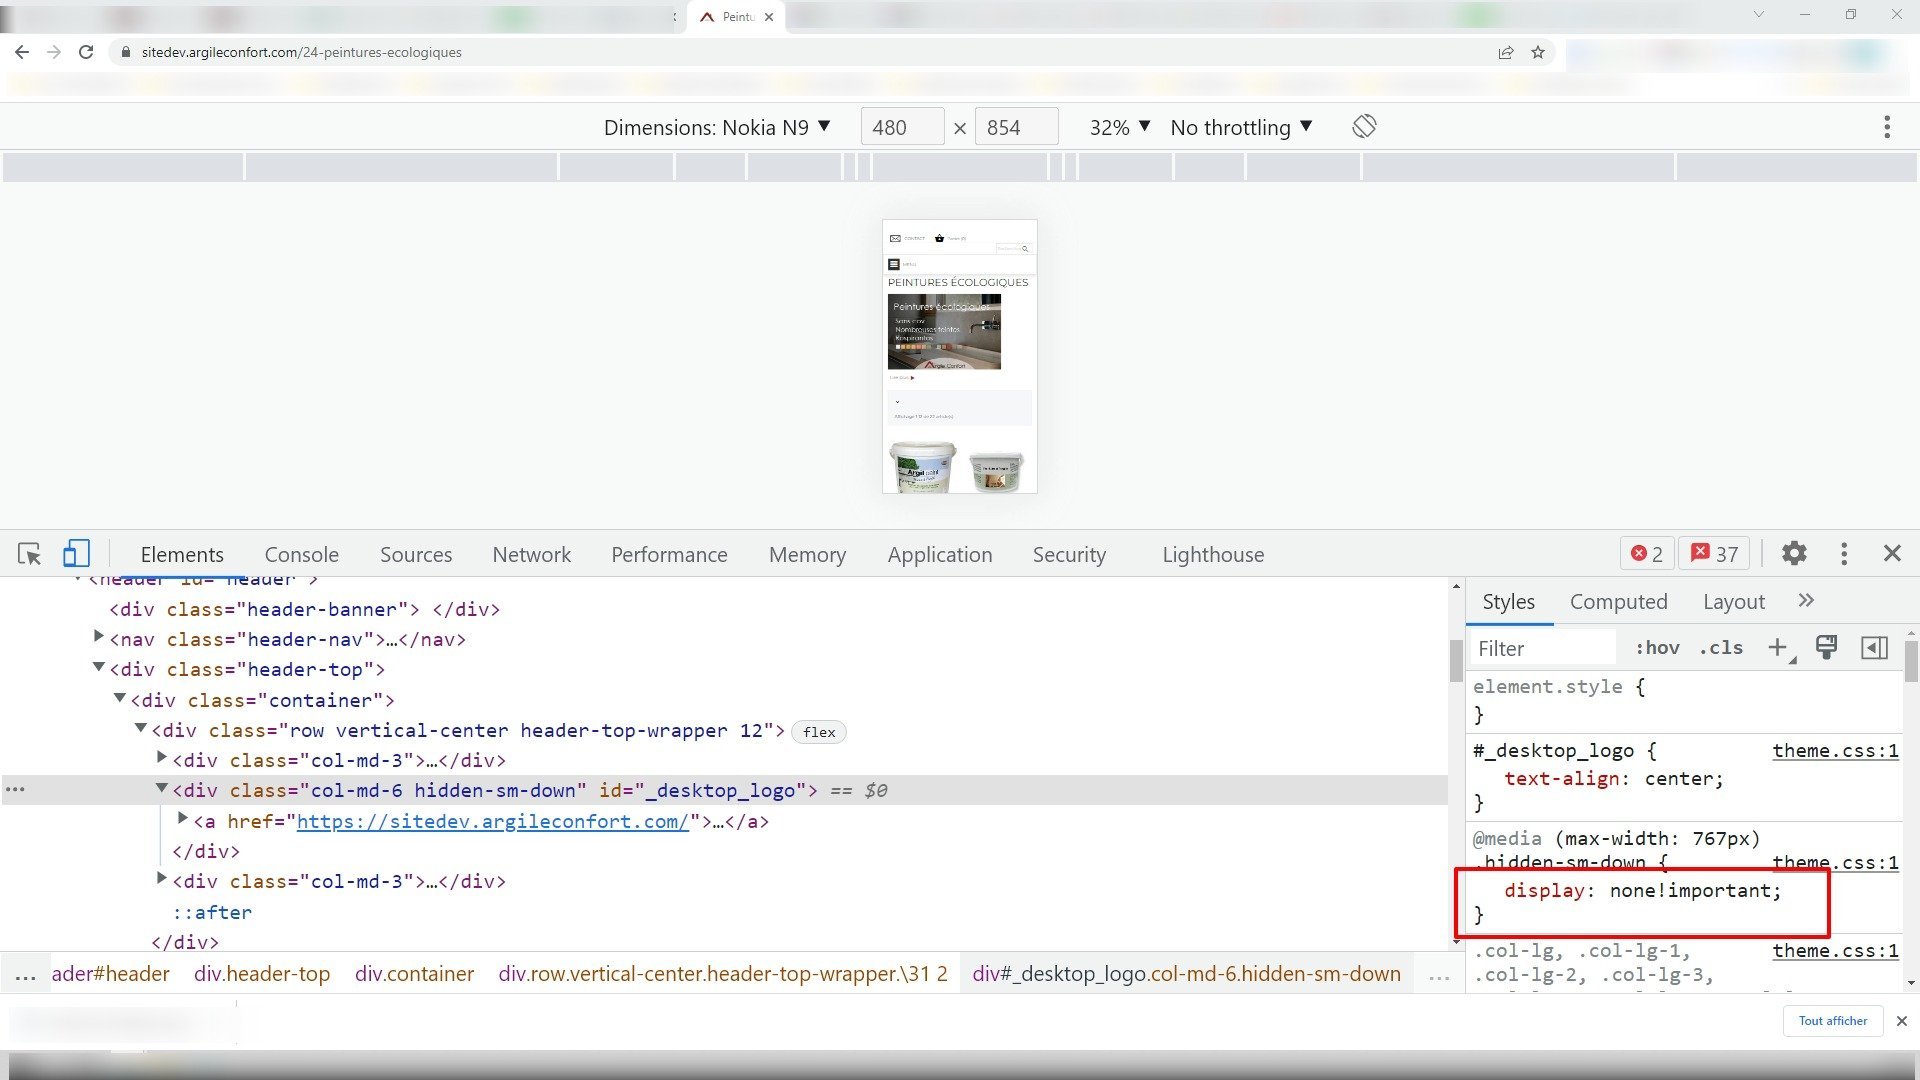Image resolution: width=1920 pixels, height=1080 pixels.
Task: Open the Dimensions: Nokia N9 dropdown
Action: pyautogui.click(x=717, y=127)
